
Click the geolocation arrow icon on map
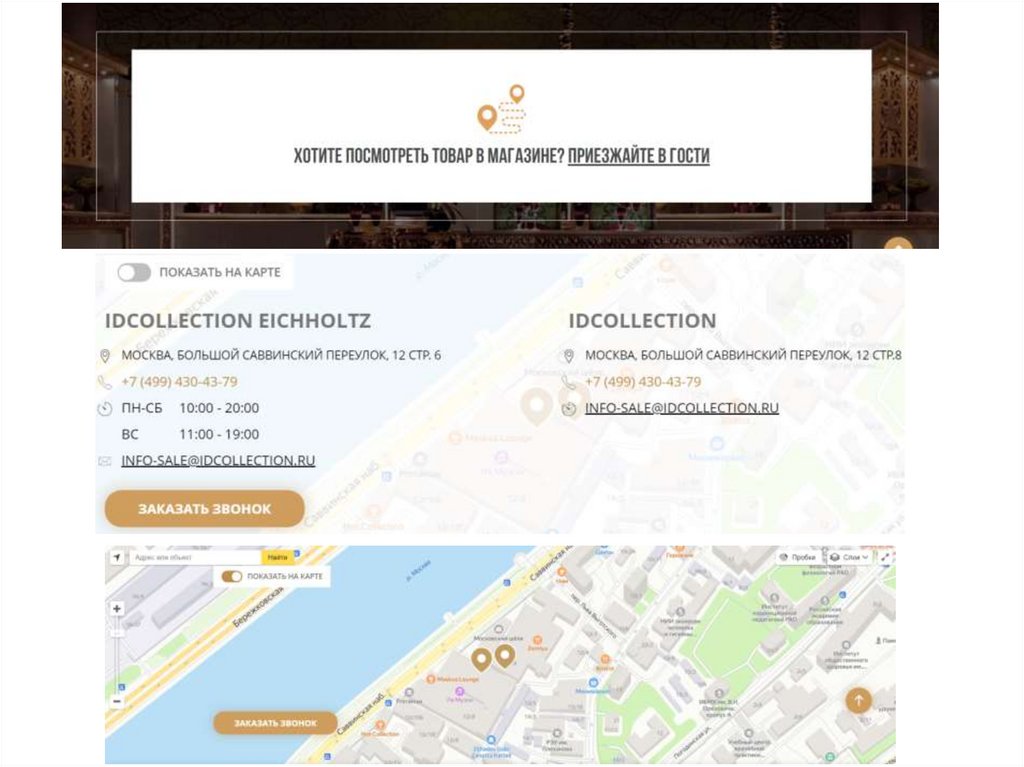(x=117, y=557)
